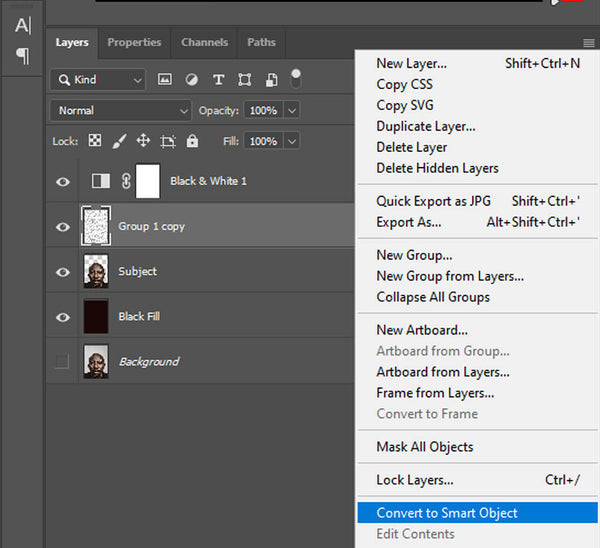Click the layer mask link chain icon
This screenshot has height=548, width=600.
126,181
